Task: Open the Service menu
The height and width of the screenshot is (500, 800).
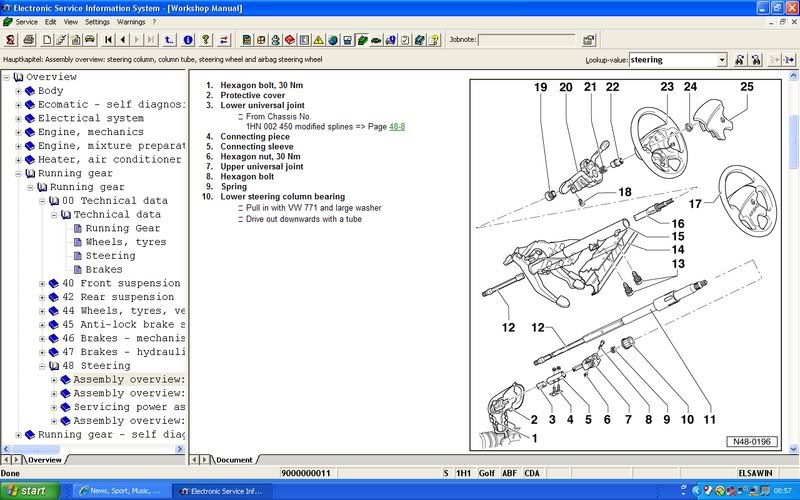Action: [x=27, y=22]
